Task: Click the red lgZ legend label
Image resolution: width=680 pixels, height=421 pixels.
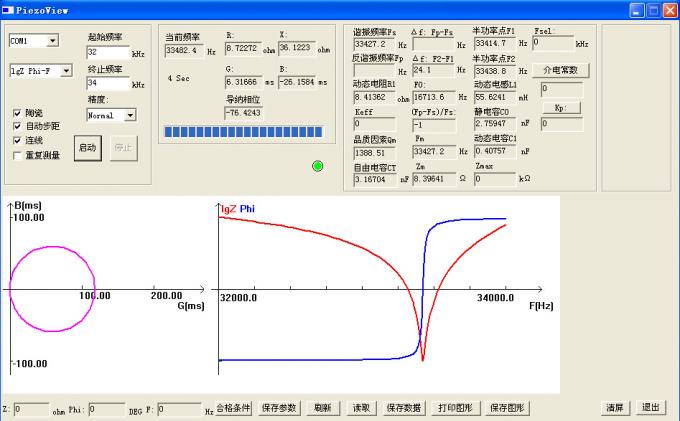Action: click(x=229, y=209)
